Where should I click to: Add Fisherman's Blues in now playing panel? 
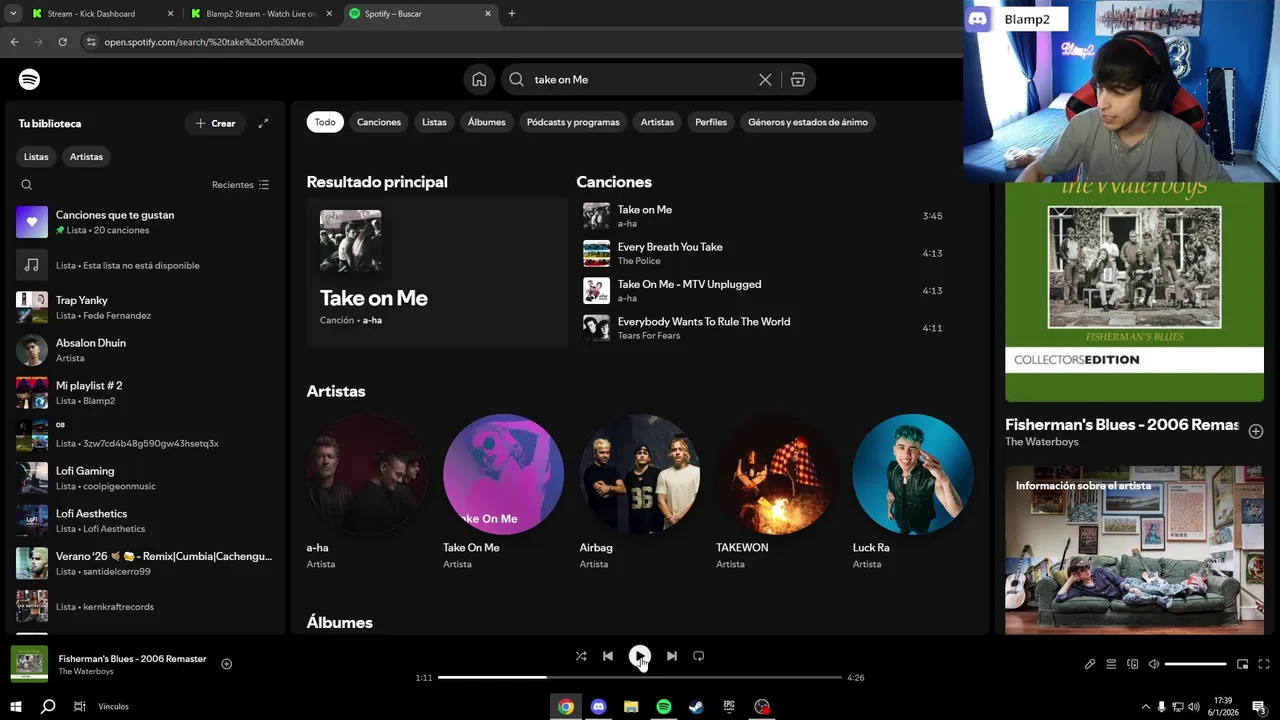point(1256,431)
